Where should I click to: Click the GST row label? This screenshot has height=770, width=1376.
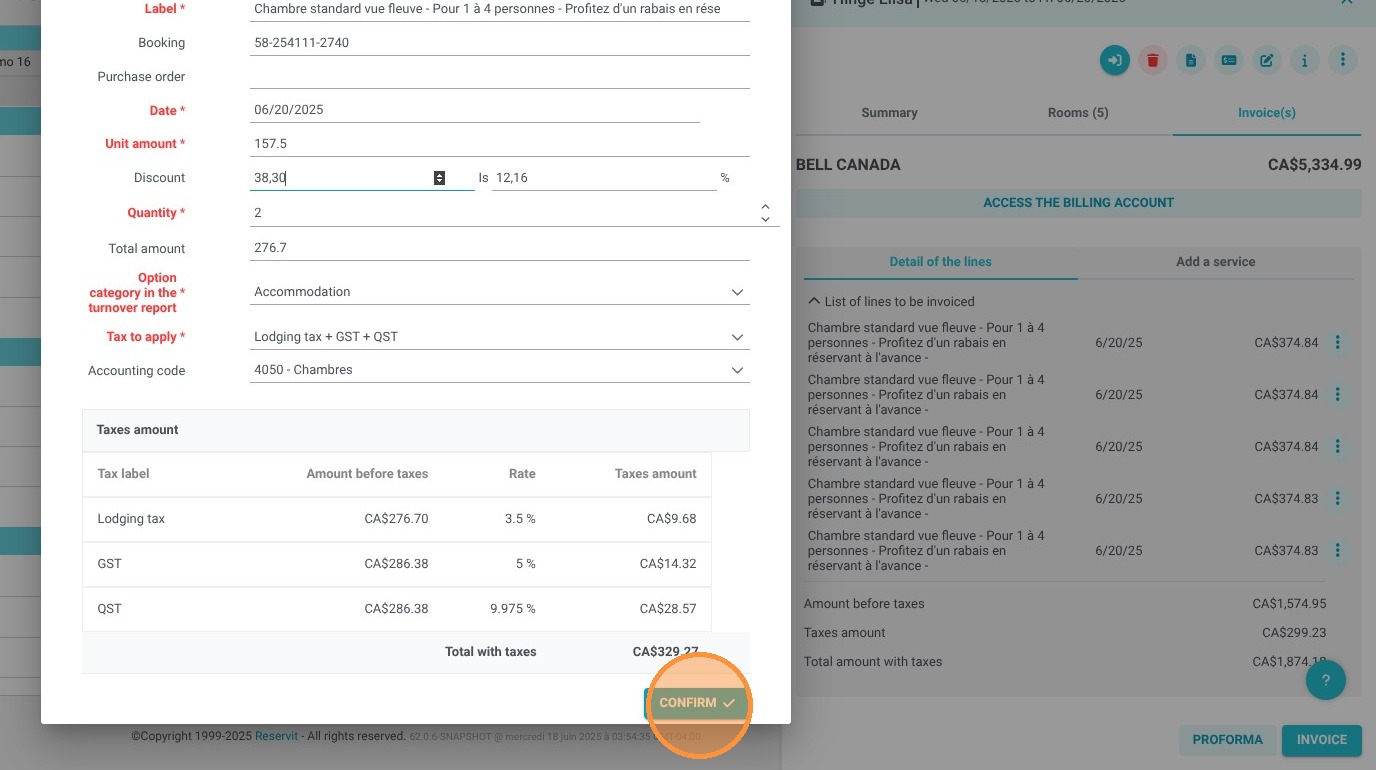pos(109,564)
